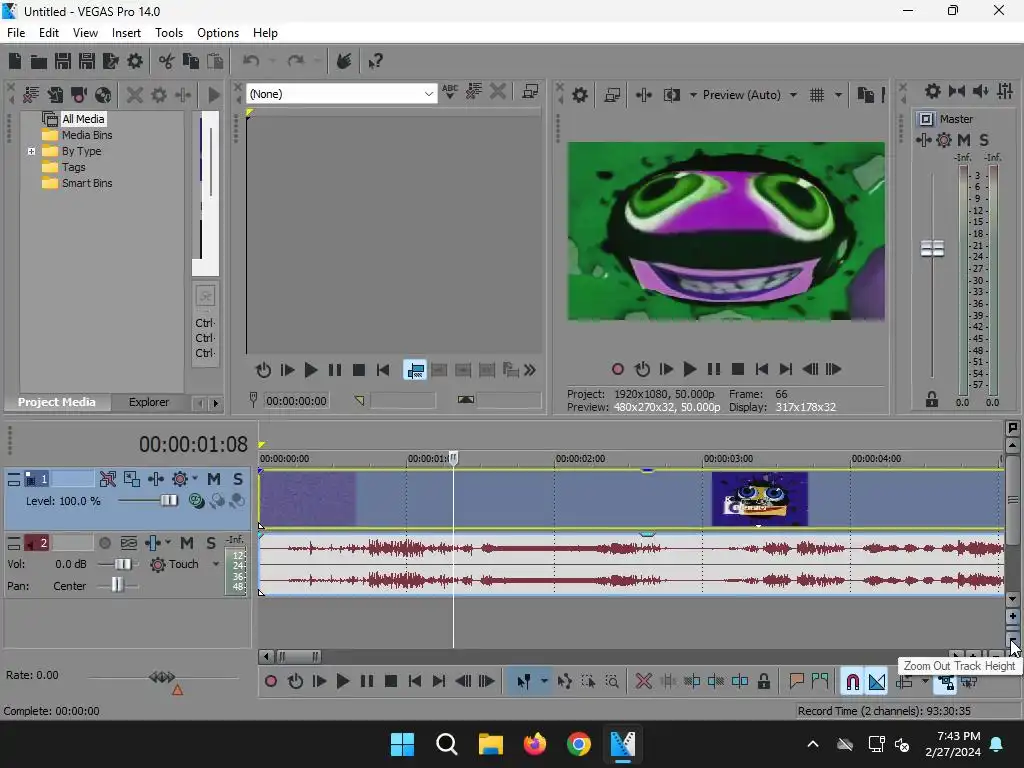Click the Normal Edit Tool icon
The width and height of the screenshot is (1024, 768).
(524, 682)
